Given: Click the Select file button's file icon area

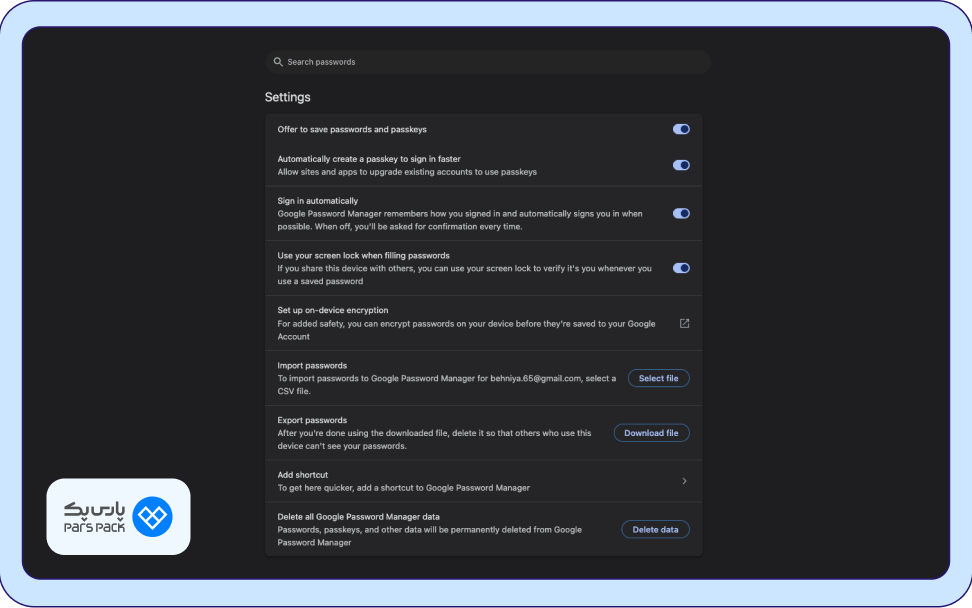Looking at the screenshot, I should (x=658, y=378).
